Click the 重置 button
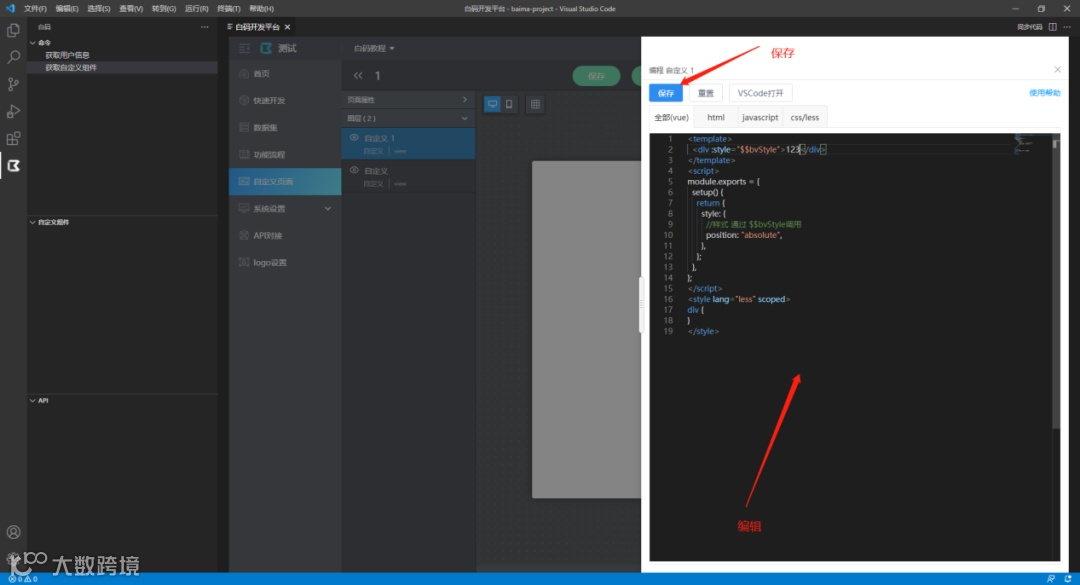Image resolution: width=1080 pixels, height=585 pixels. point(706,93)
